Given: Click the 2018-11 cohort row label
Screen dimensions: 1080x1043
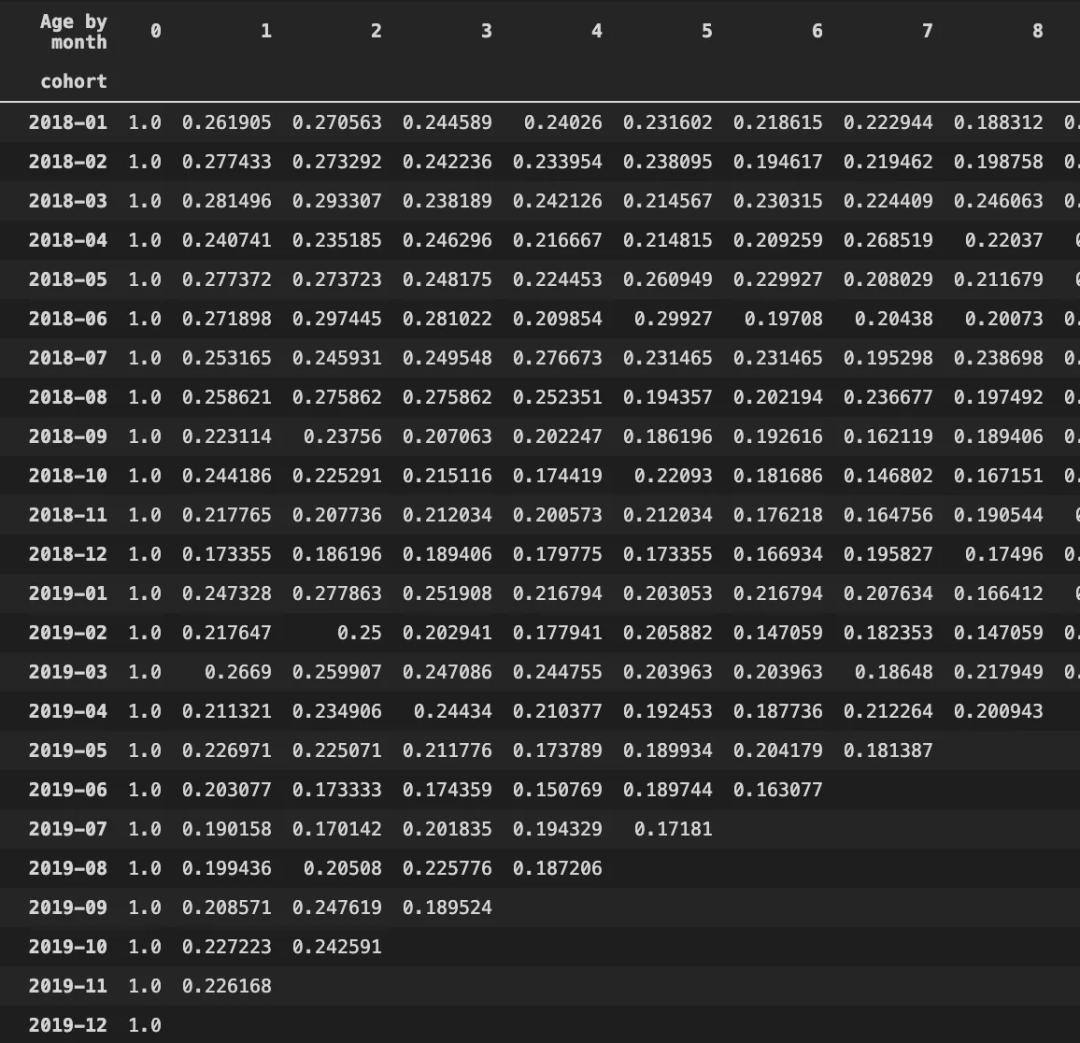Looking at the screenshot, I should [x=68, y=515].
